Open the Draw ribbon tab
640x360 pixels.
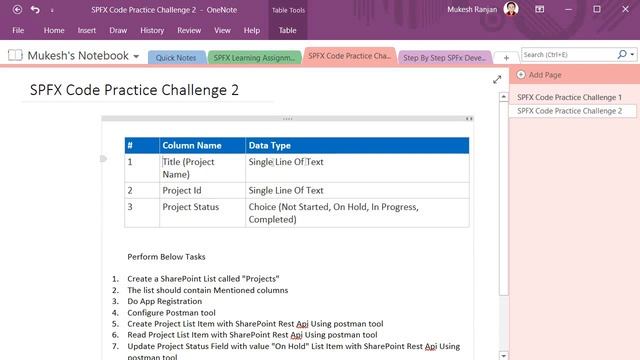click(x=118, y=30)
